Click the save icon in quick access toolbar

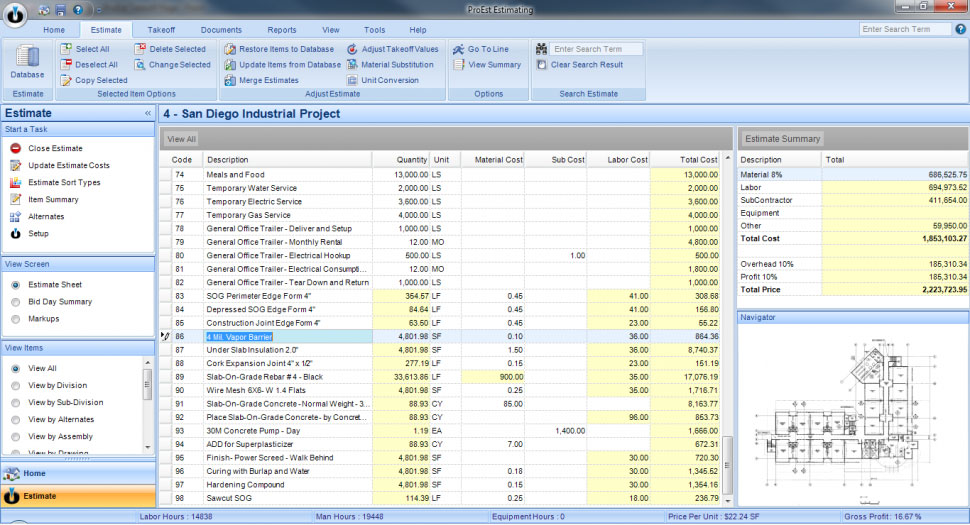(61, 9)
